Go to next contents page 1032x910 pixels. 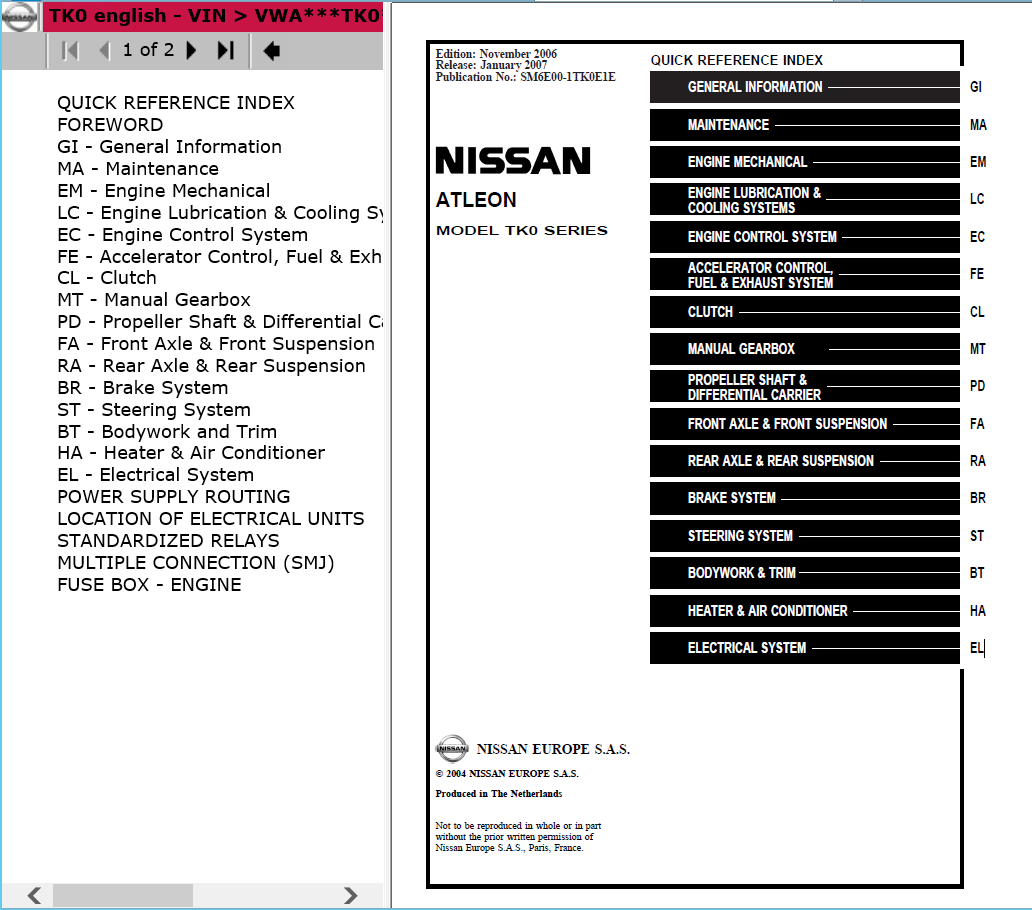(192, 51)
